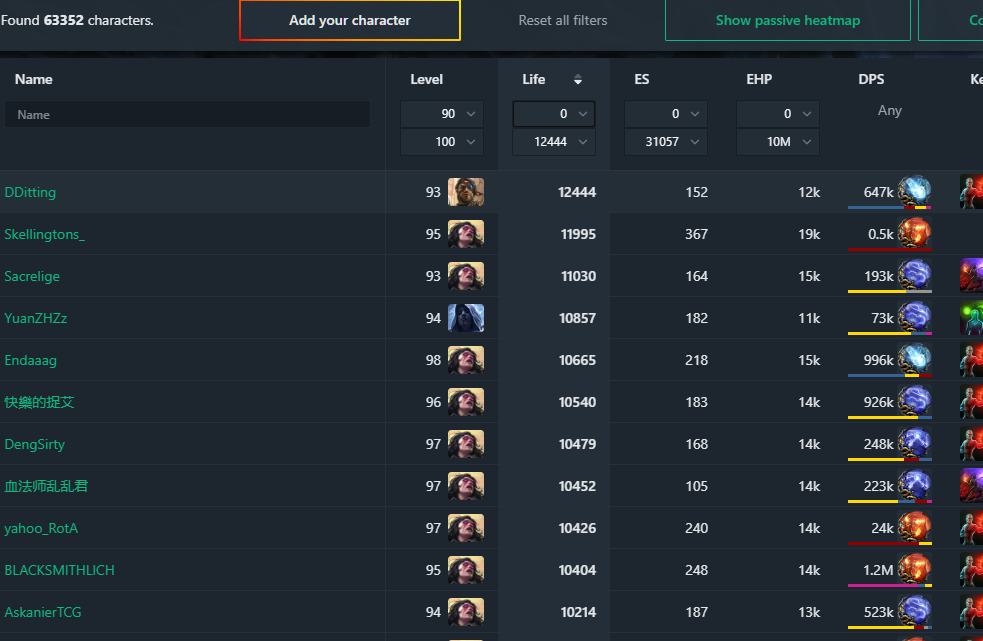Screen dimensions: 983x641
Task: Click Show passive heatmap button
Action: [787, 20]
